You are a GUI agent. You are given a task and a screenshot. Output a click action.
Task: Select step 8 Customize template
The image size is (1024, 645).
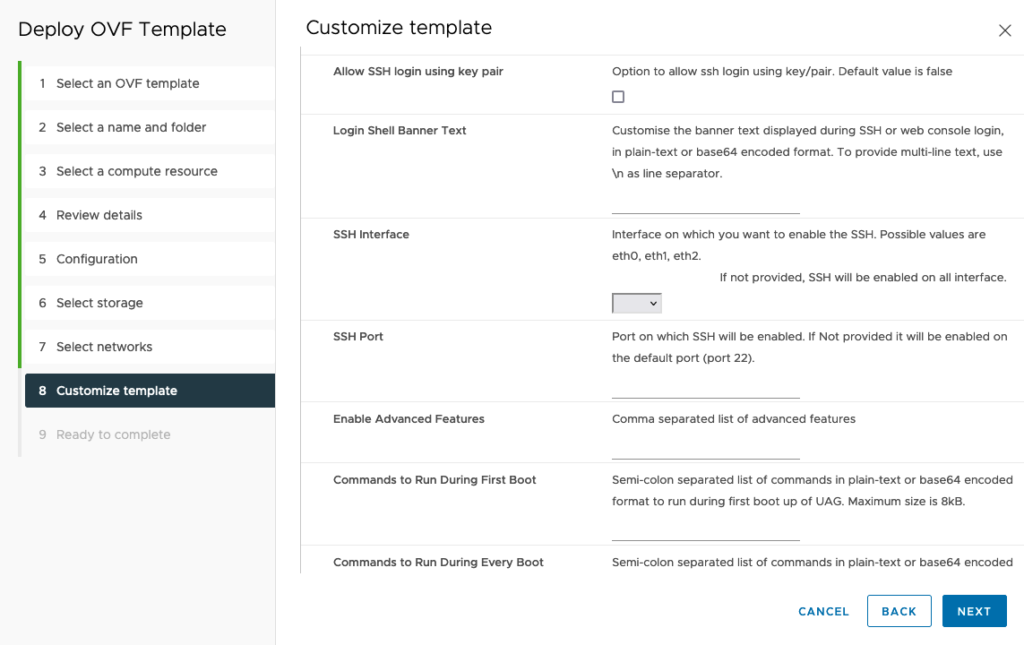point(116,391)
